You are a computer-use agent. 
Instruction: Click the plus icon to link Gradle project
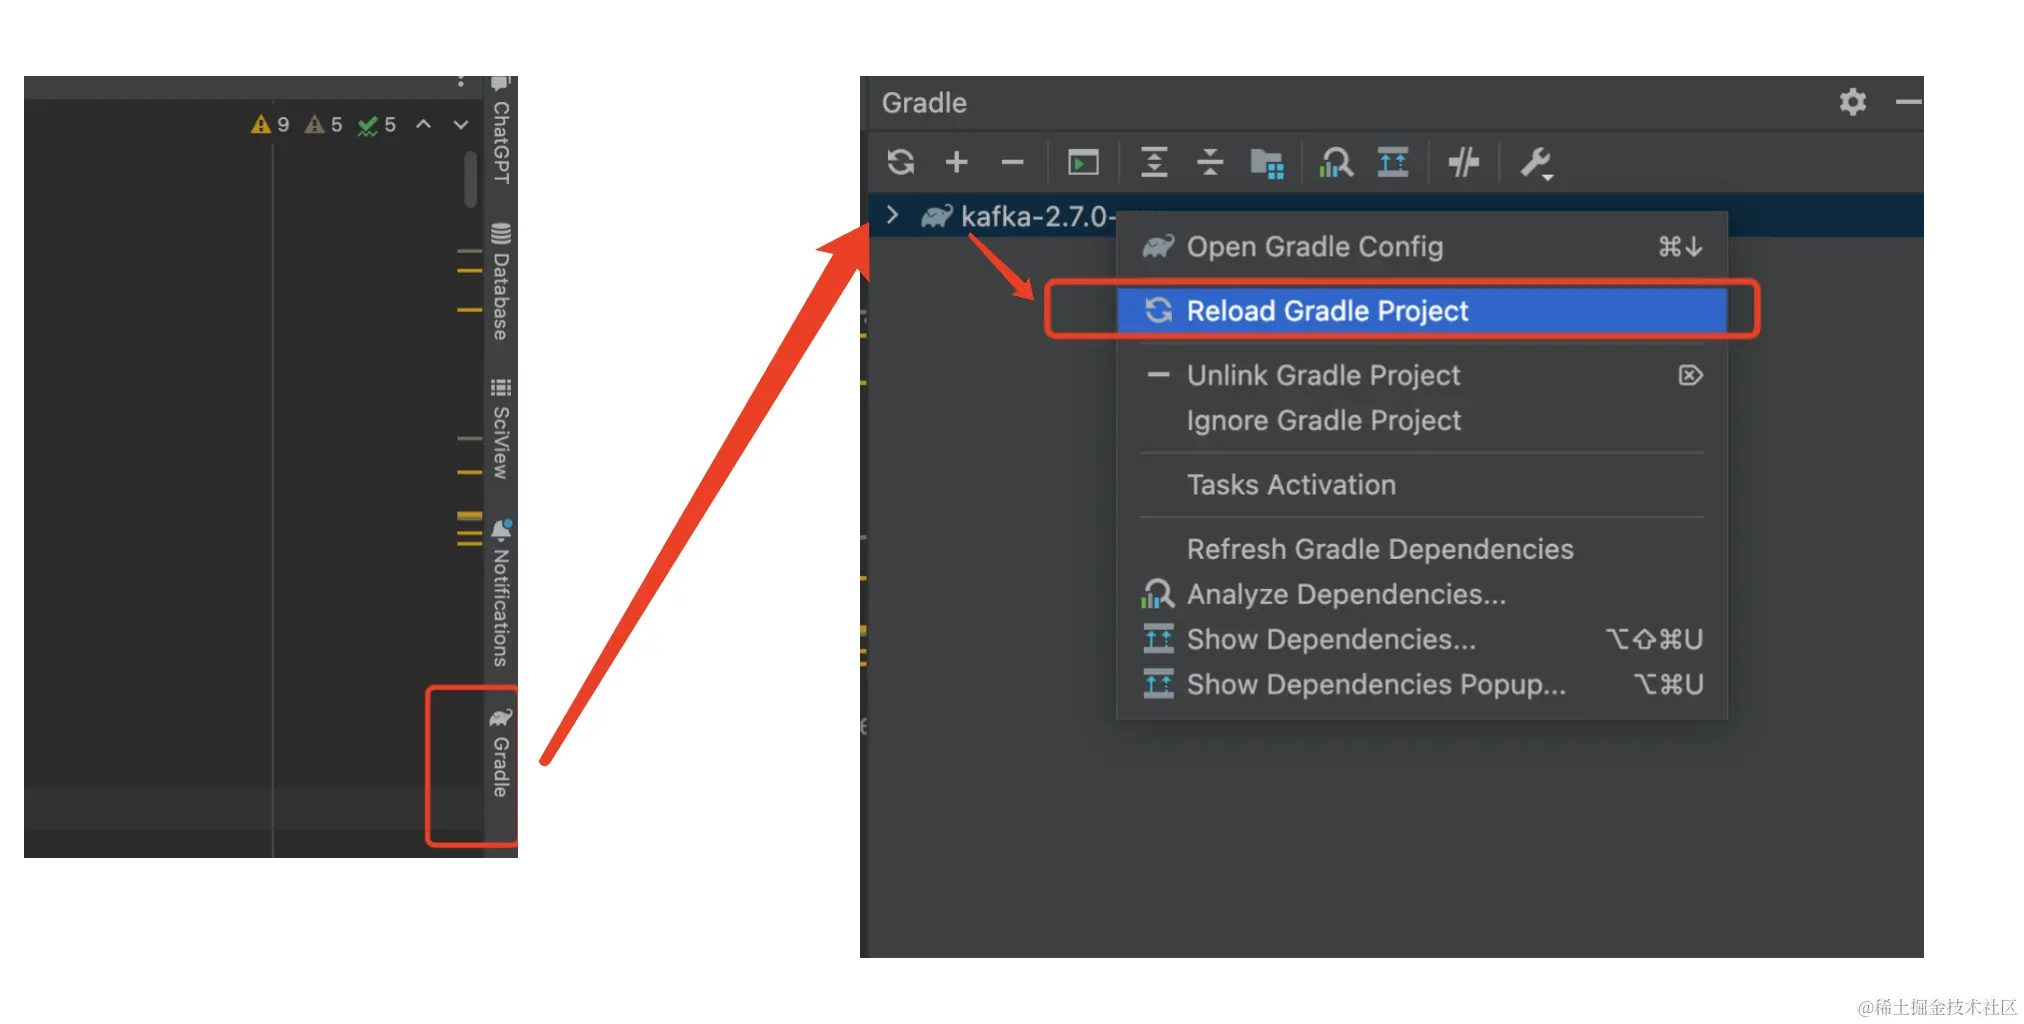point(957,162)
